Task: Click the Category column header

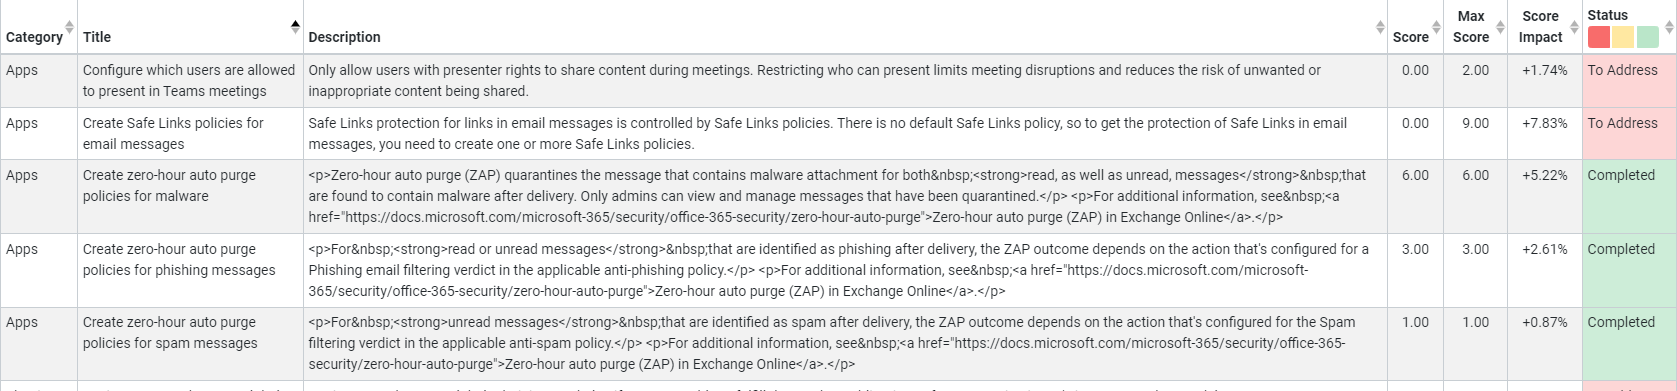Action: pyautogui.click(x=34, y=37)
